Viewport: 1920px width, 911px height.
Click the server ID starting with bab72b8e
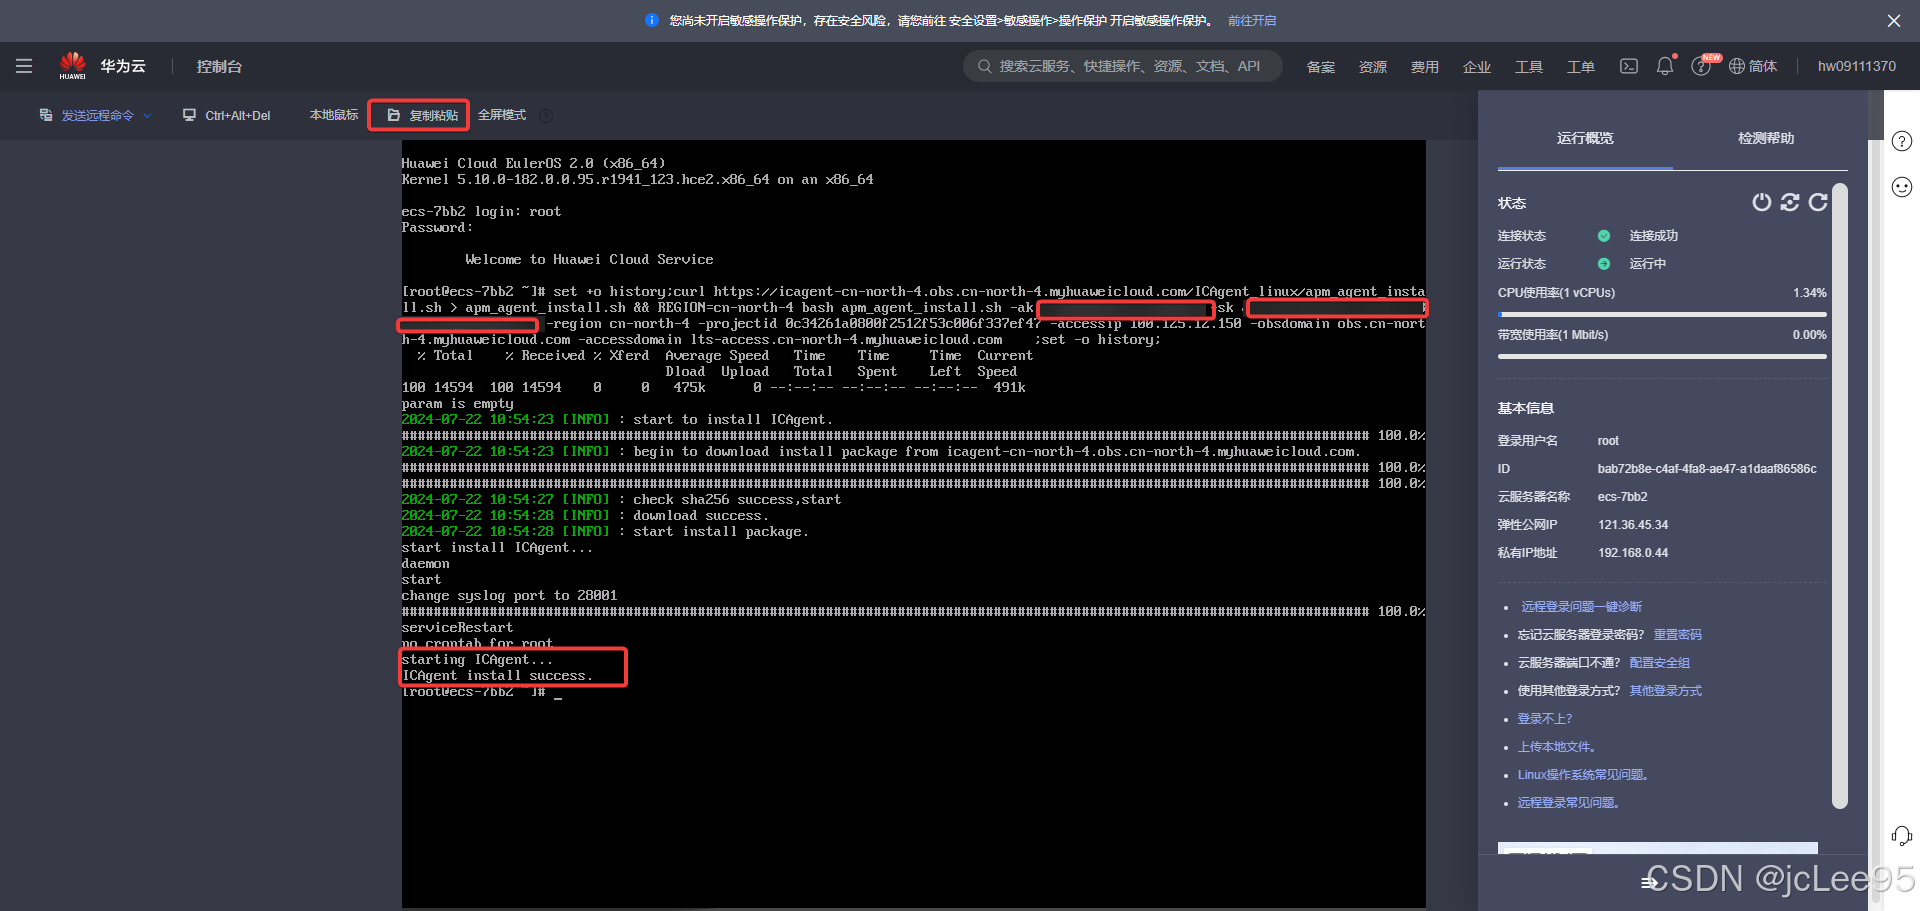coord(1707,469)
